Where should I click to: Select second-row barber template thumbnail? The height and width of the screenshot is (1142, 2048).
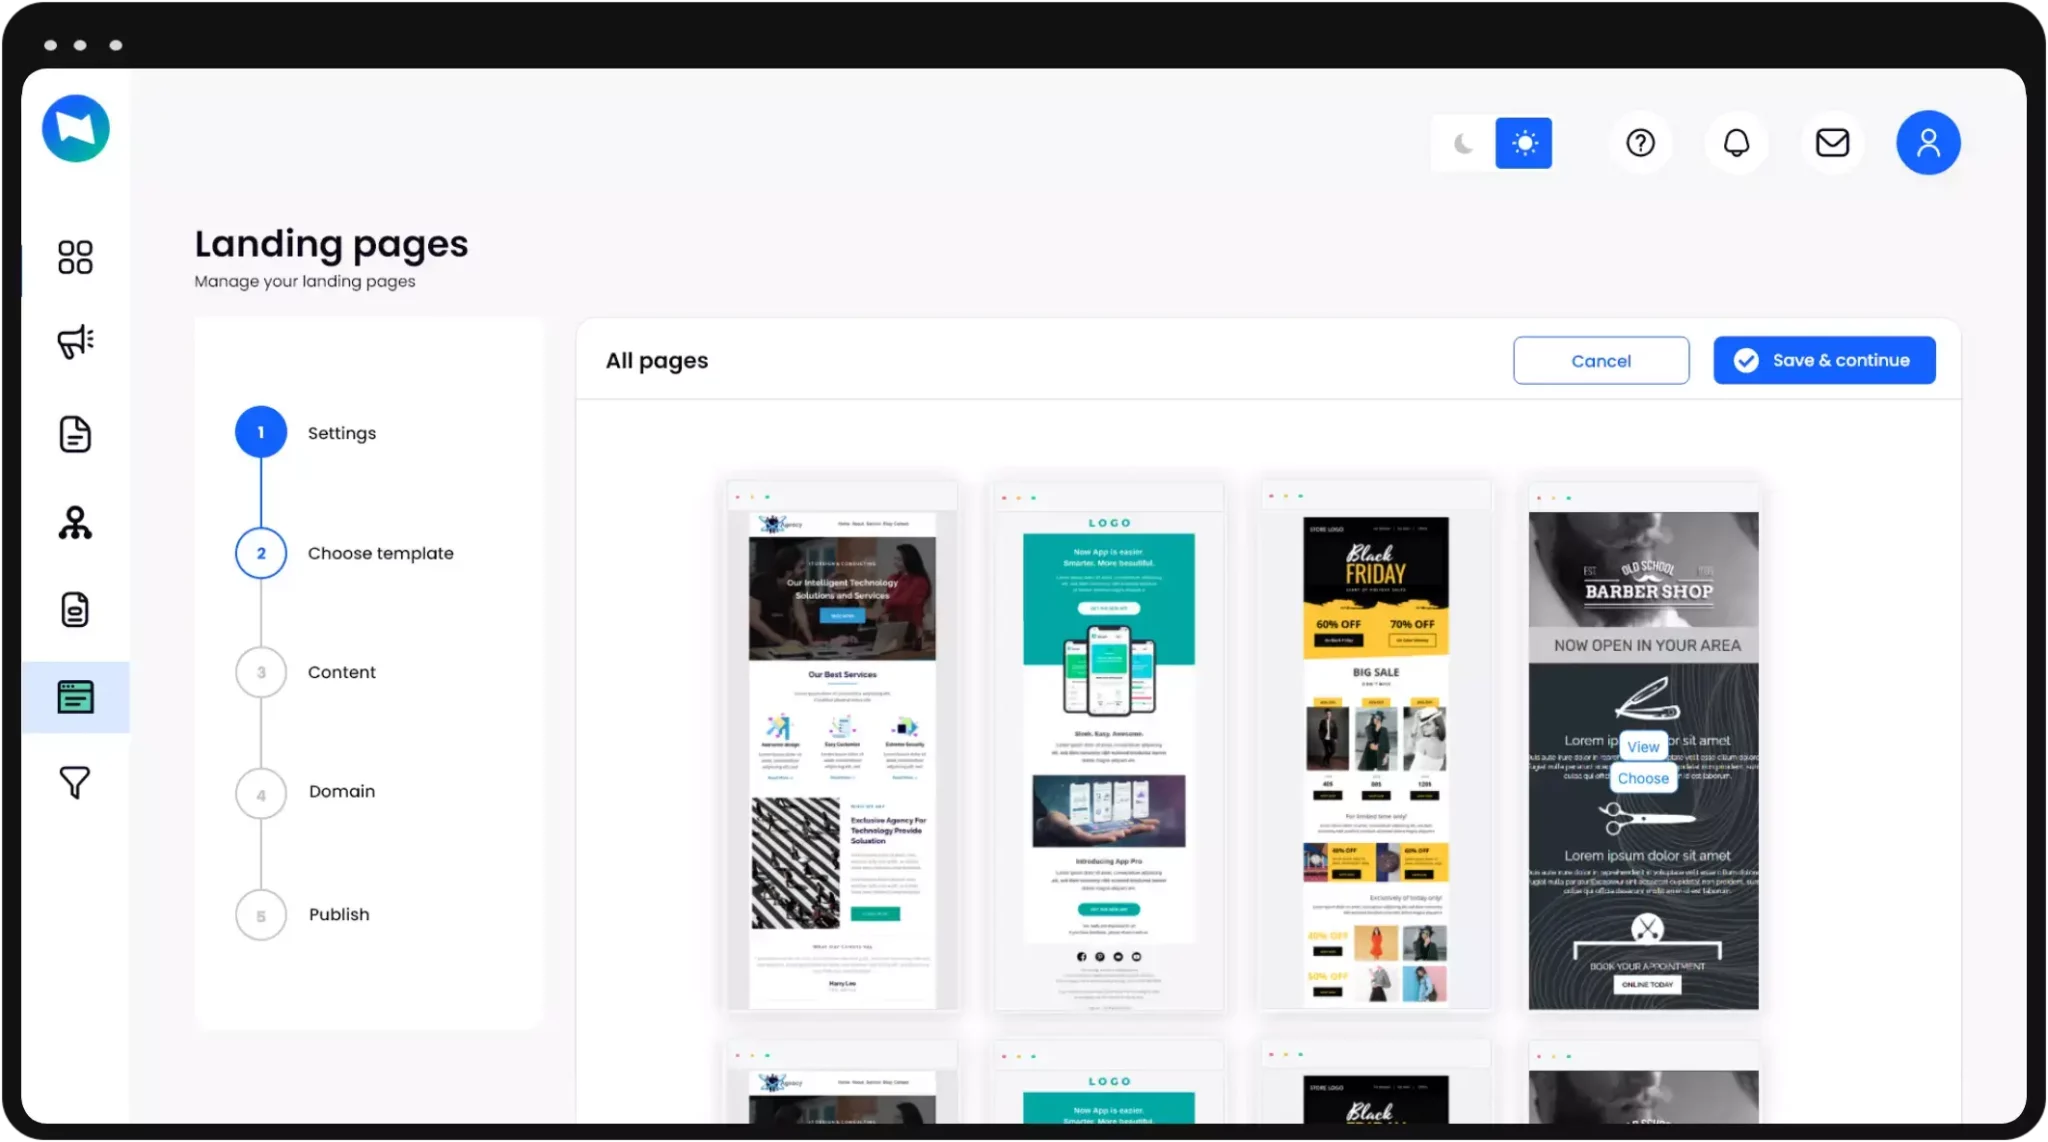coord(1643,1082)
